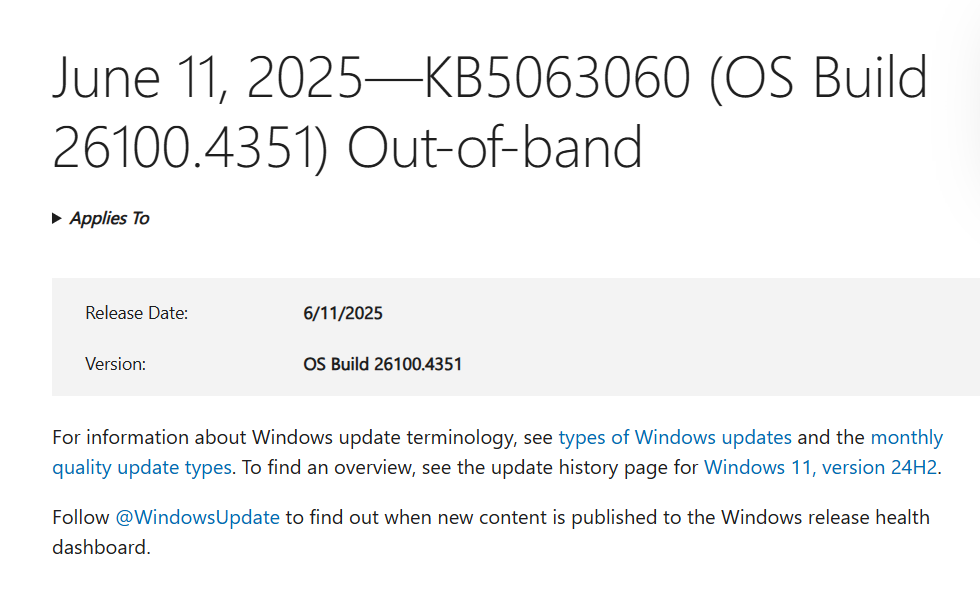The image size is (980, 595).
Task: Select the Release Date label
Action: (x=136, y=313)
